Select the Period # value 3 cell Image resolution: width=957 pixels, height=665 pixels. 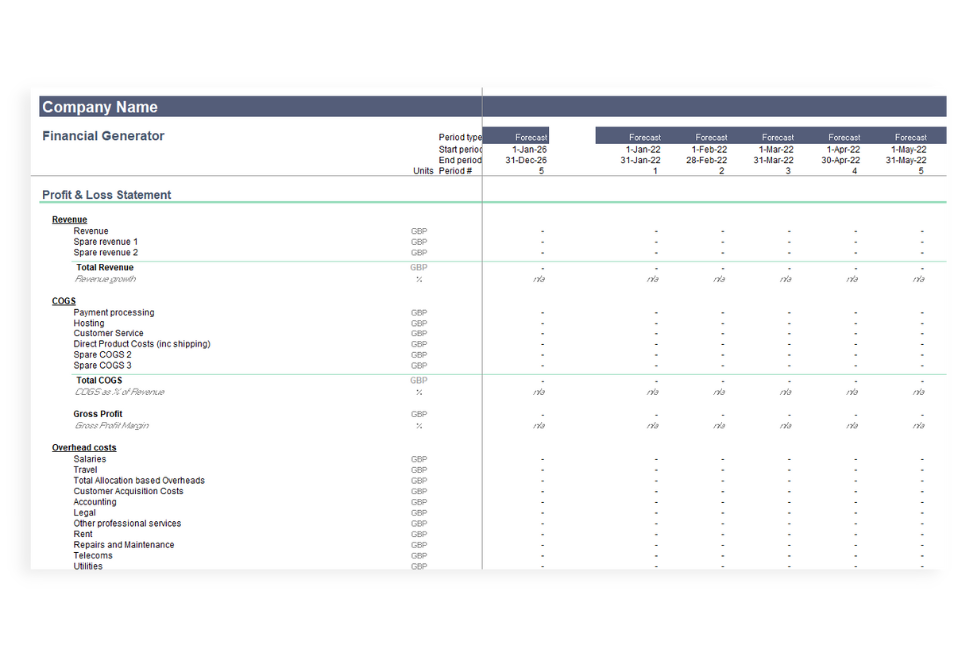click(x=788, y=171)
